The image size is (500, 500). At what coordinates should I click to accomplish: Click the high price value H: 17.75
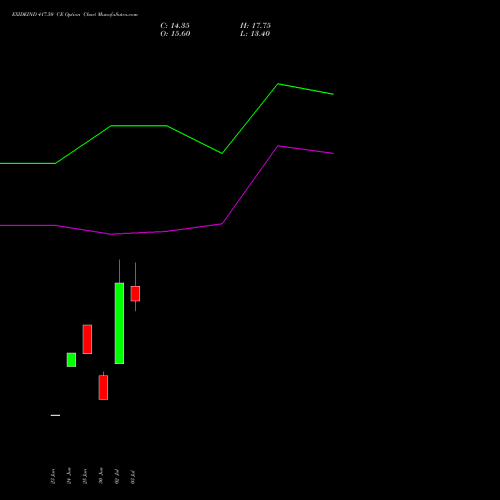(255, 26)
